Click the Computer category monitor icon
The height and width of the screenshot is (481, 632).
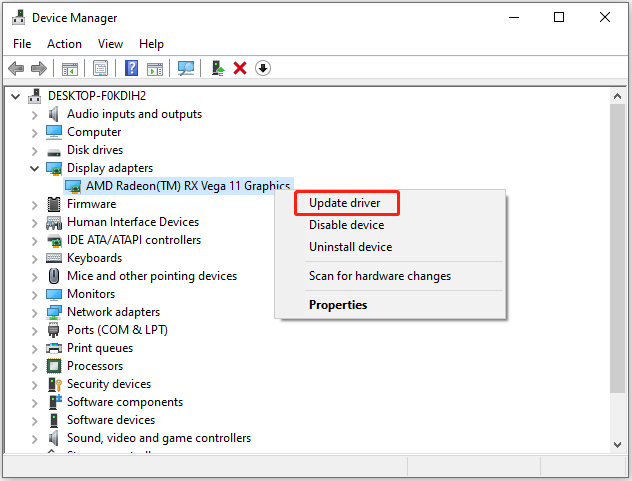[54, 132]
